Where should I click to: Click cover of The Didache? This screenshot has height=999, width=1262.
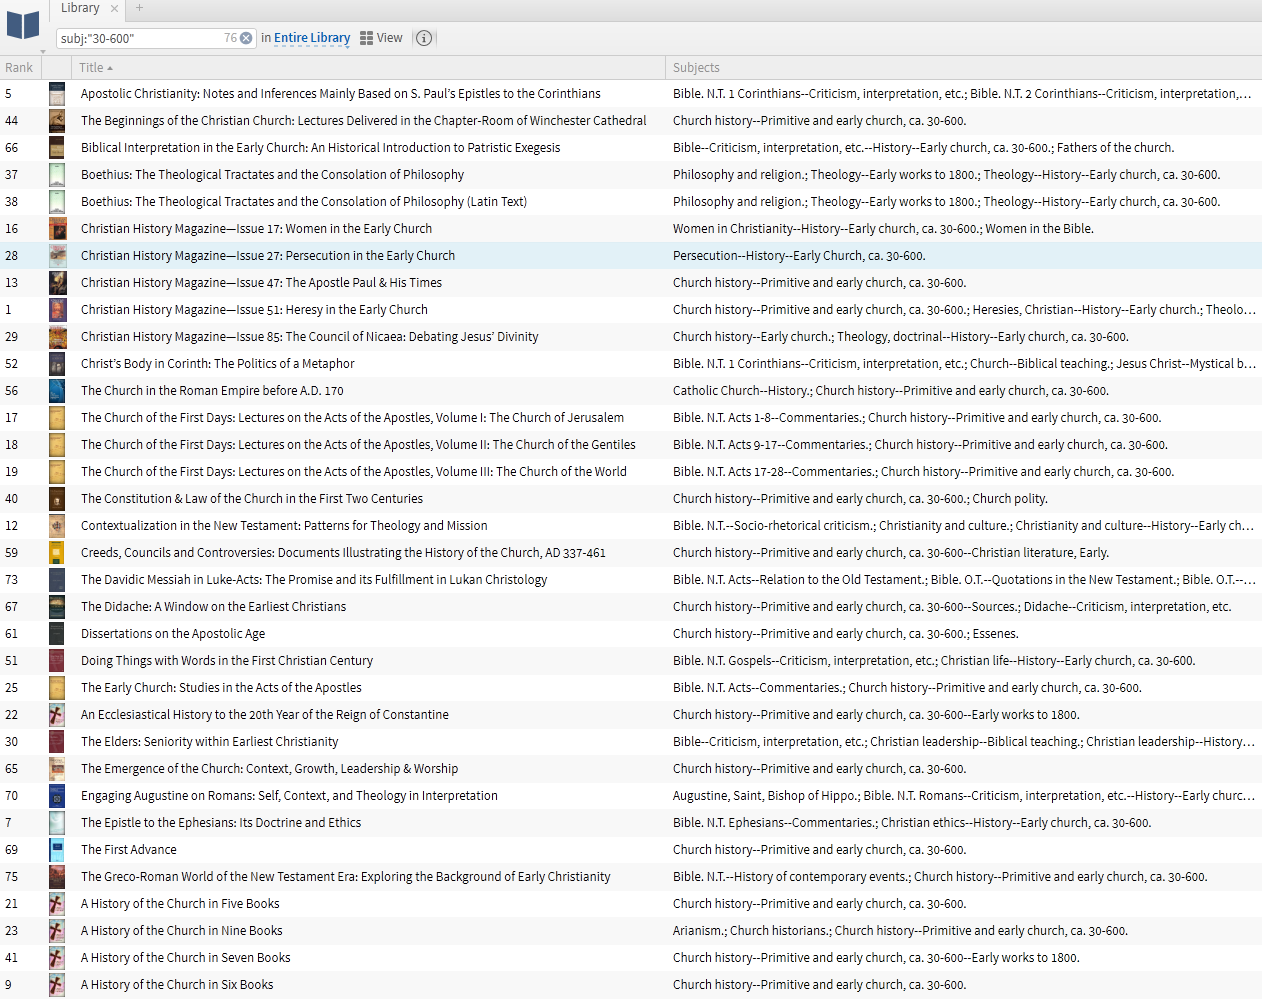coord(57,607)
